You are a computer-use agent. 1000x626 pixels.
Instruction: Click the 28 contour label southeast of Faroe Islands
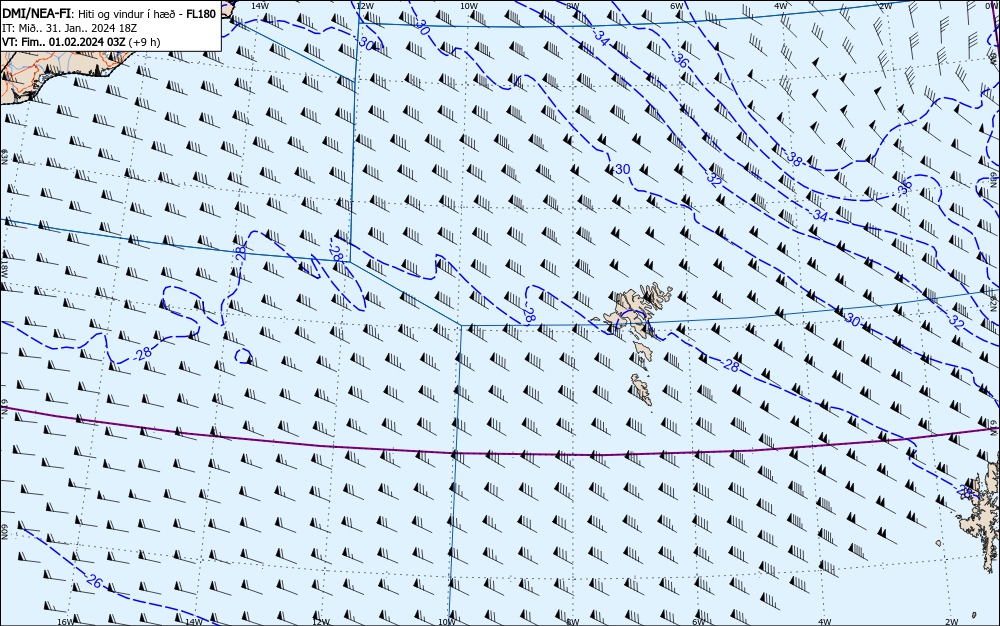(732, 366)
